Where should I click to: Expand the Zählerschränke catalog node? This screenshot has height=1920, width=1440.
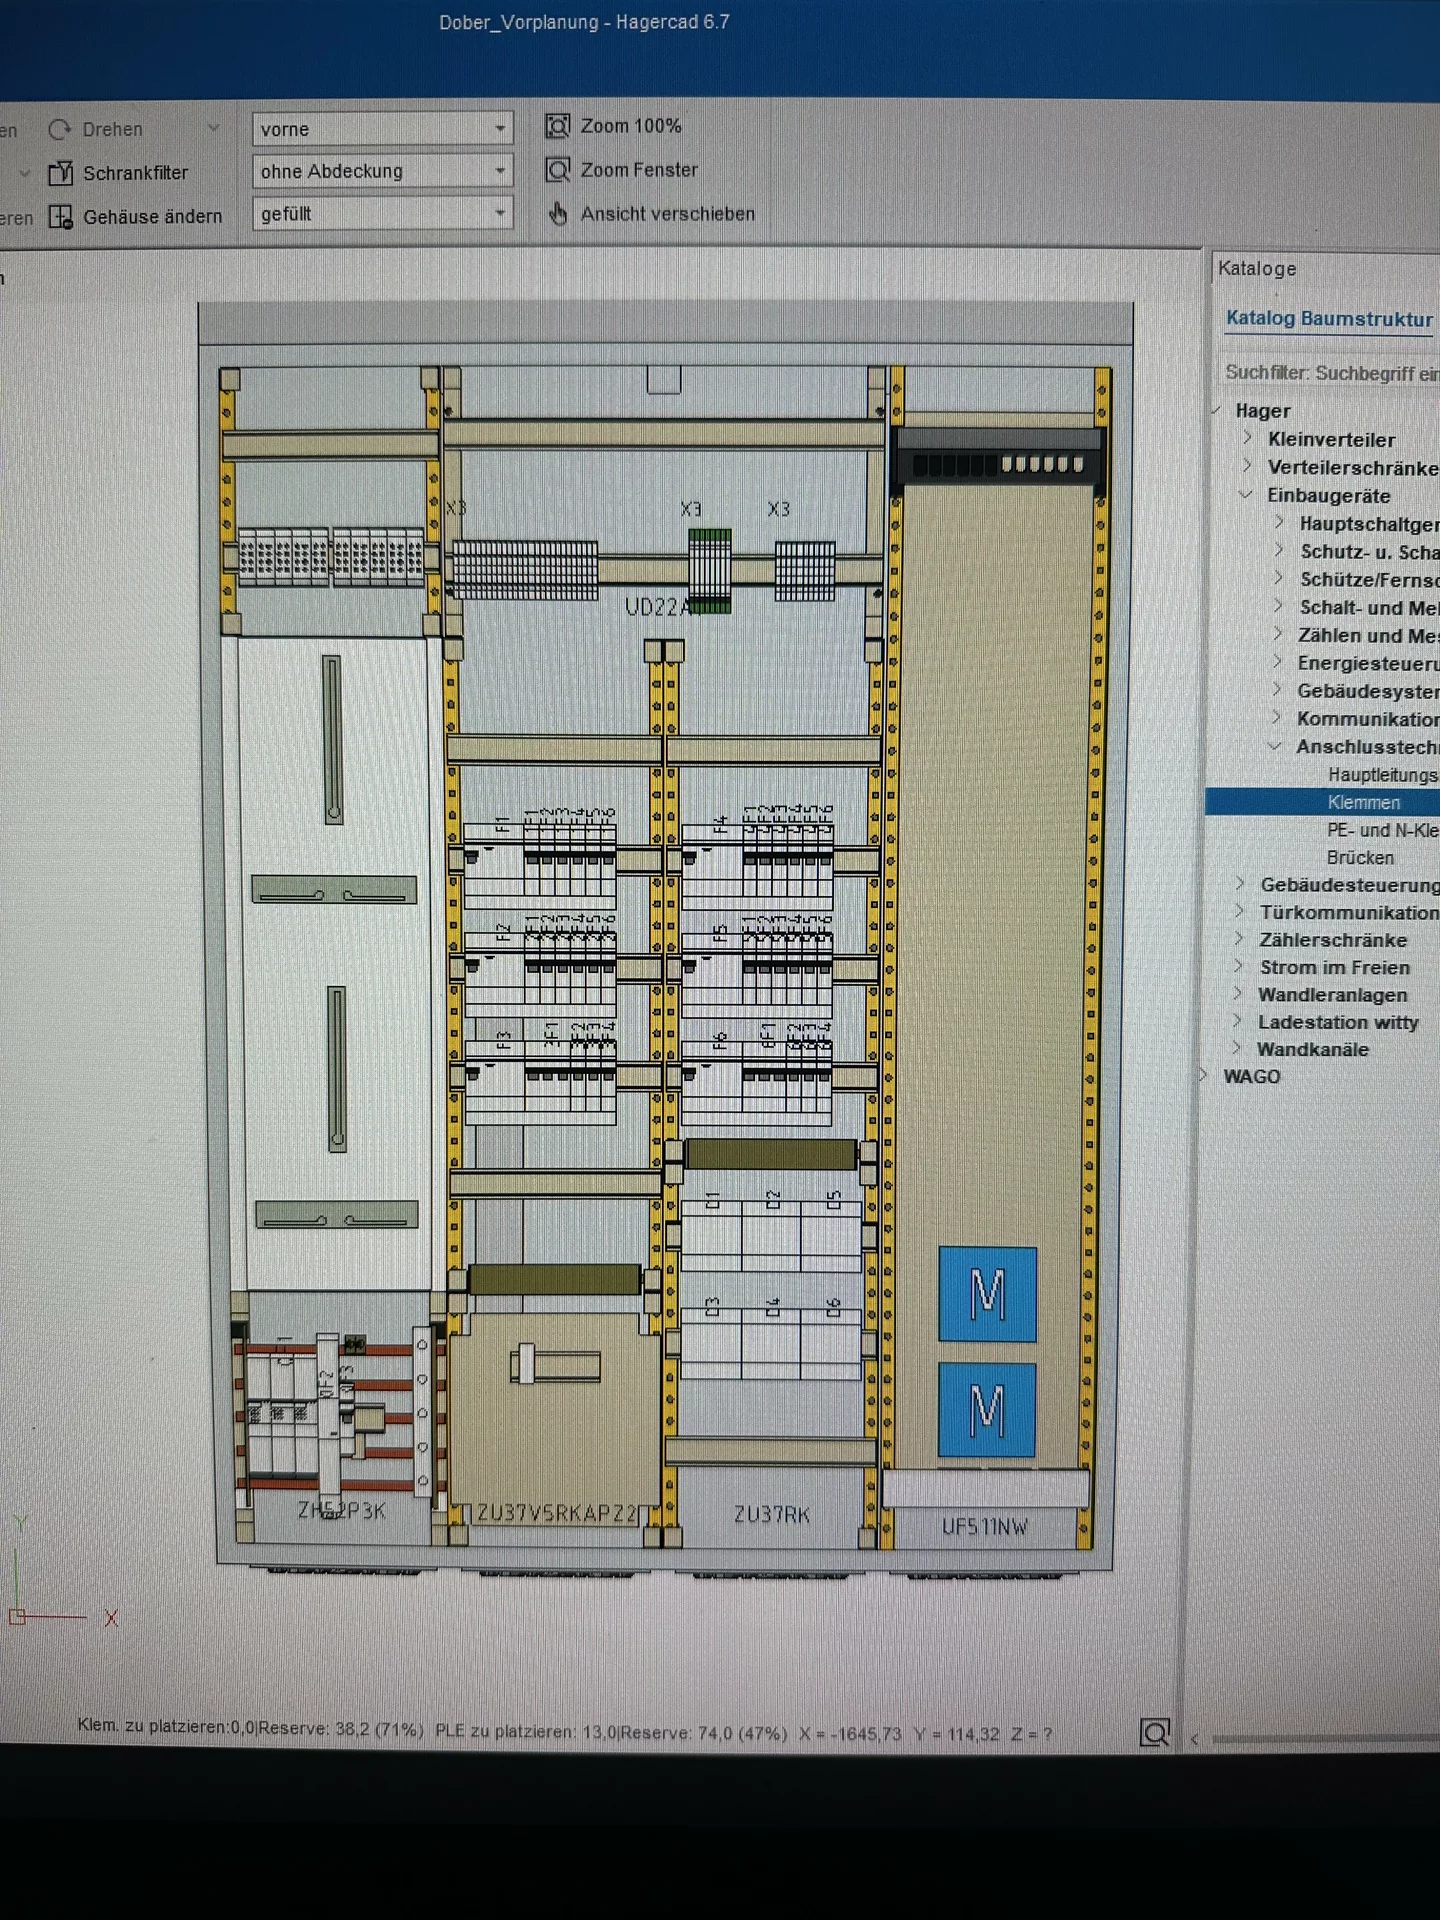click(x=1240, y=939)
